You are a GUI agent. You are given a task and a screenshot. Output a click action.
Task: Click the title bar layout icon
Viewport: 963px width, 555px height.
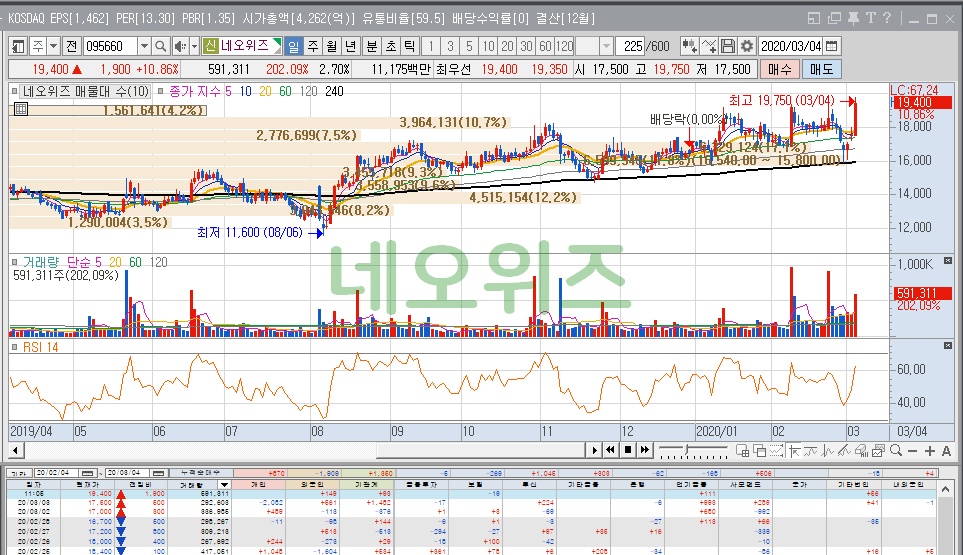[x=814, y=18]
